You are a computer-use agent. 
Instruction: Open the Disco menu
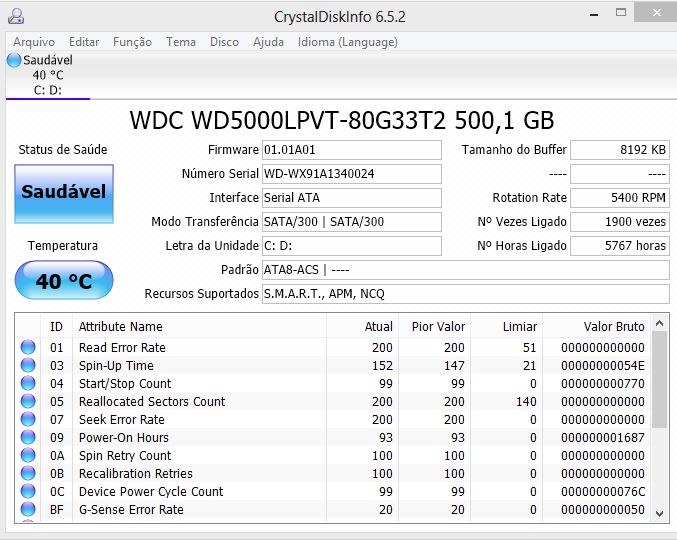224,42
